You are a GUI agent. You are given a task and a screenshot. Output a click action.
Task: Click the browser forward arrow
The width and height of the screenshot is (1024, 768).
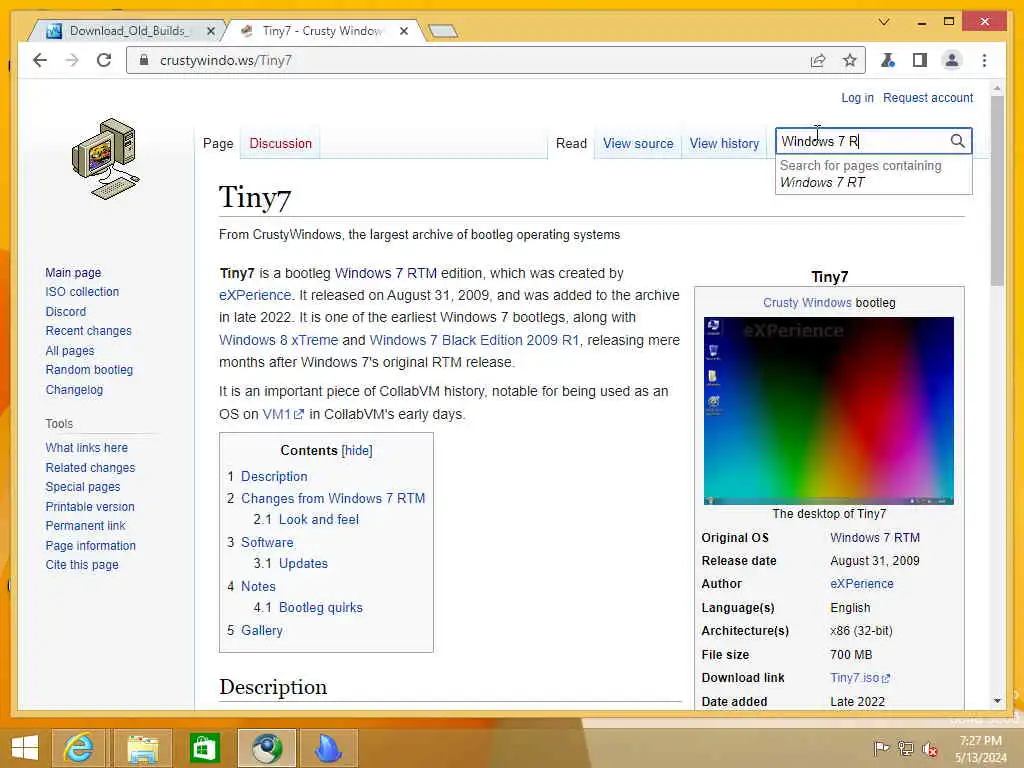tap(72, 60)
